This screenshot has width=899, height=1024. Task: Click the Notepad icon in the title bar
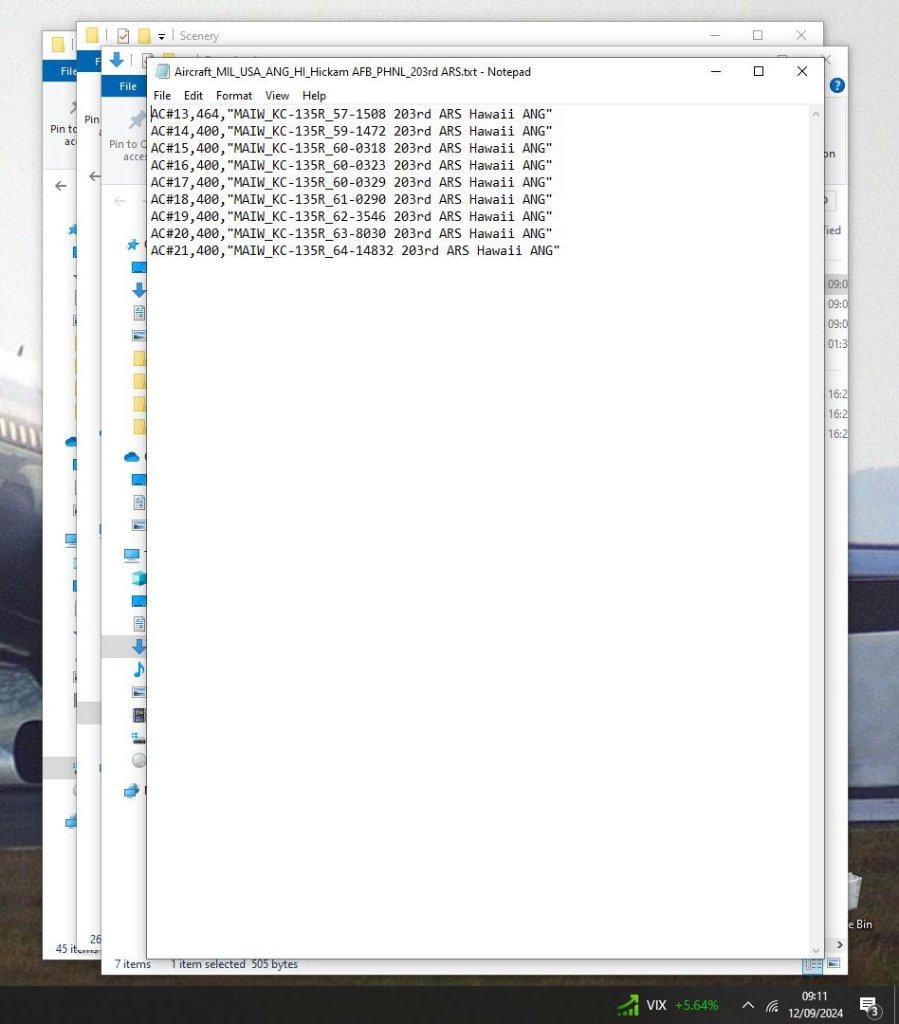click(162, 72)
